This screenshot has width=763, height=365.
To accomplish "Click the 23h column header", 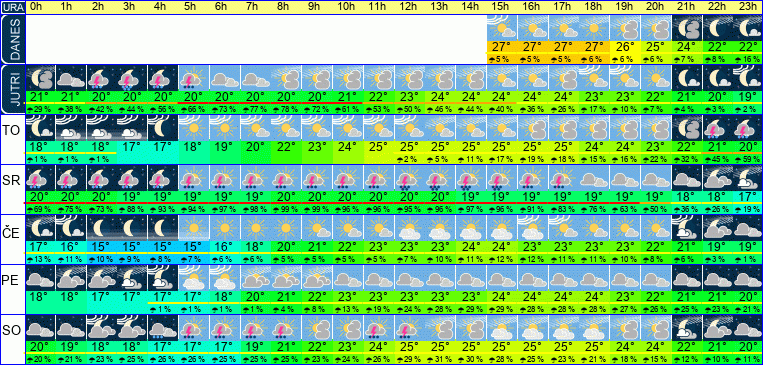I will click(748, 7).
